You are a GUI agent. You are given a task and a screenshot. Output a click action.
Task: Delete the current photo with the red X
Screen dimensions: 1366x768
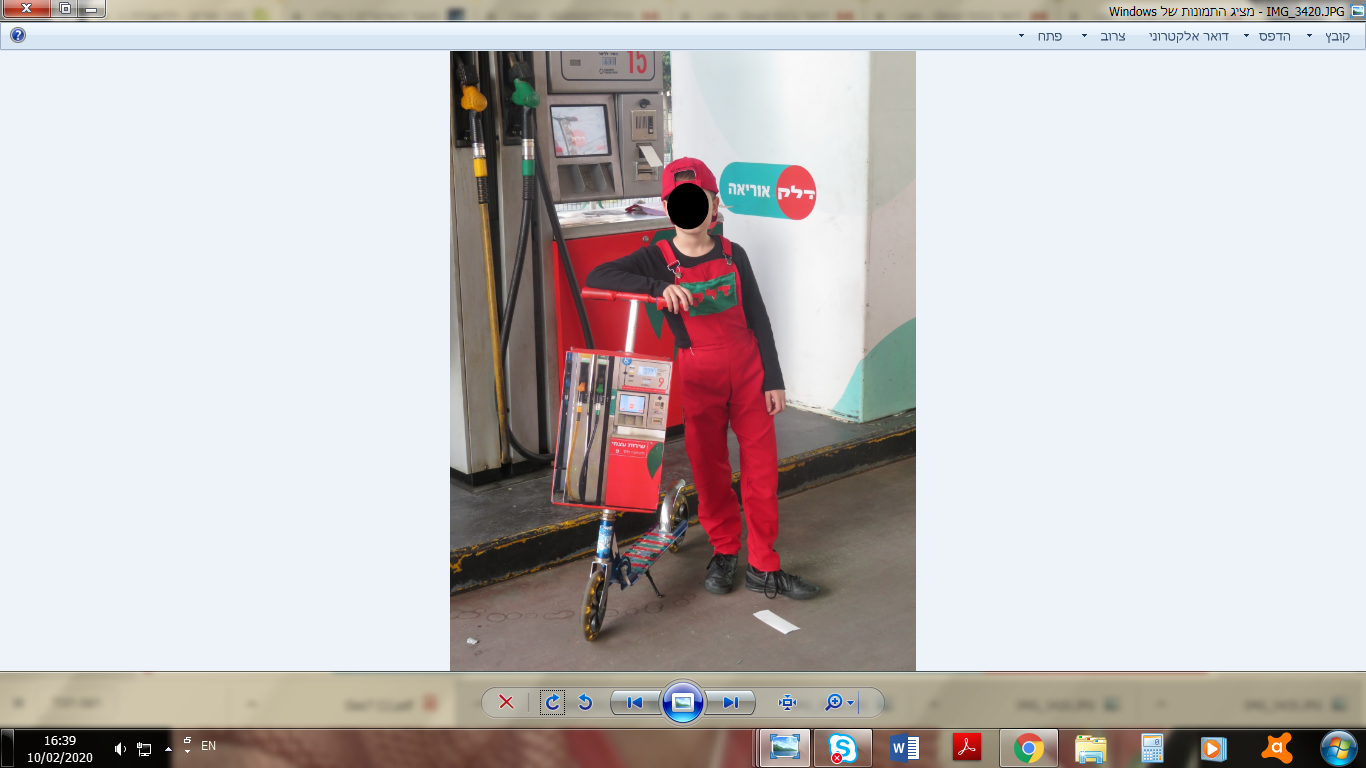(506, 702)
